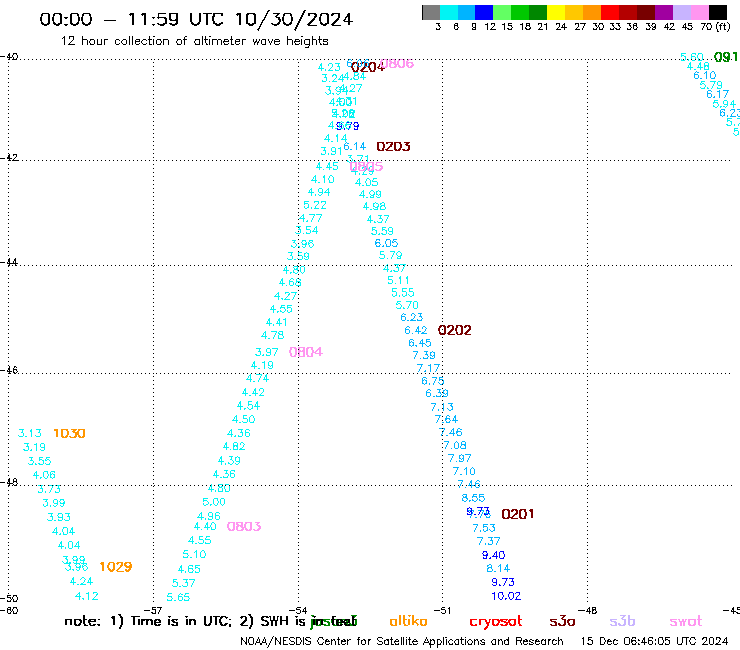740x650 pixels.
Task: Click the date range title 10/30/2024
Action: click(294, 19)
